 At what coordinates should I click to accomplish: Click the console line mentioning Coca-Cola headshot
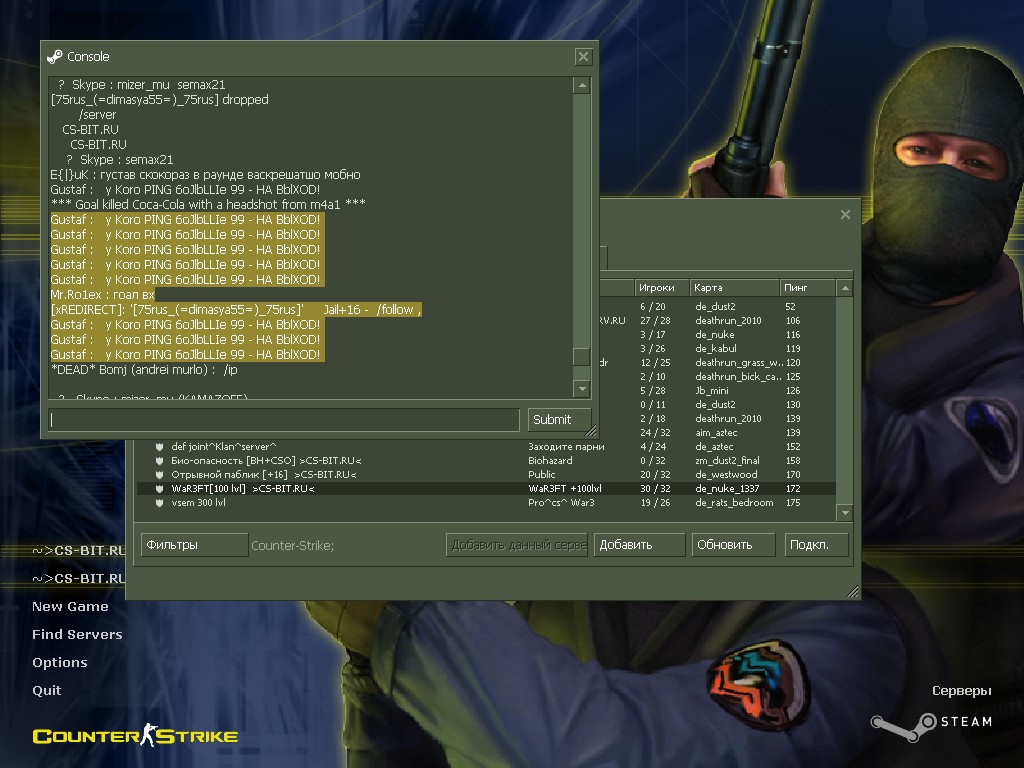click(208, 204)
